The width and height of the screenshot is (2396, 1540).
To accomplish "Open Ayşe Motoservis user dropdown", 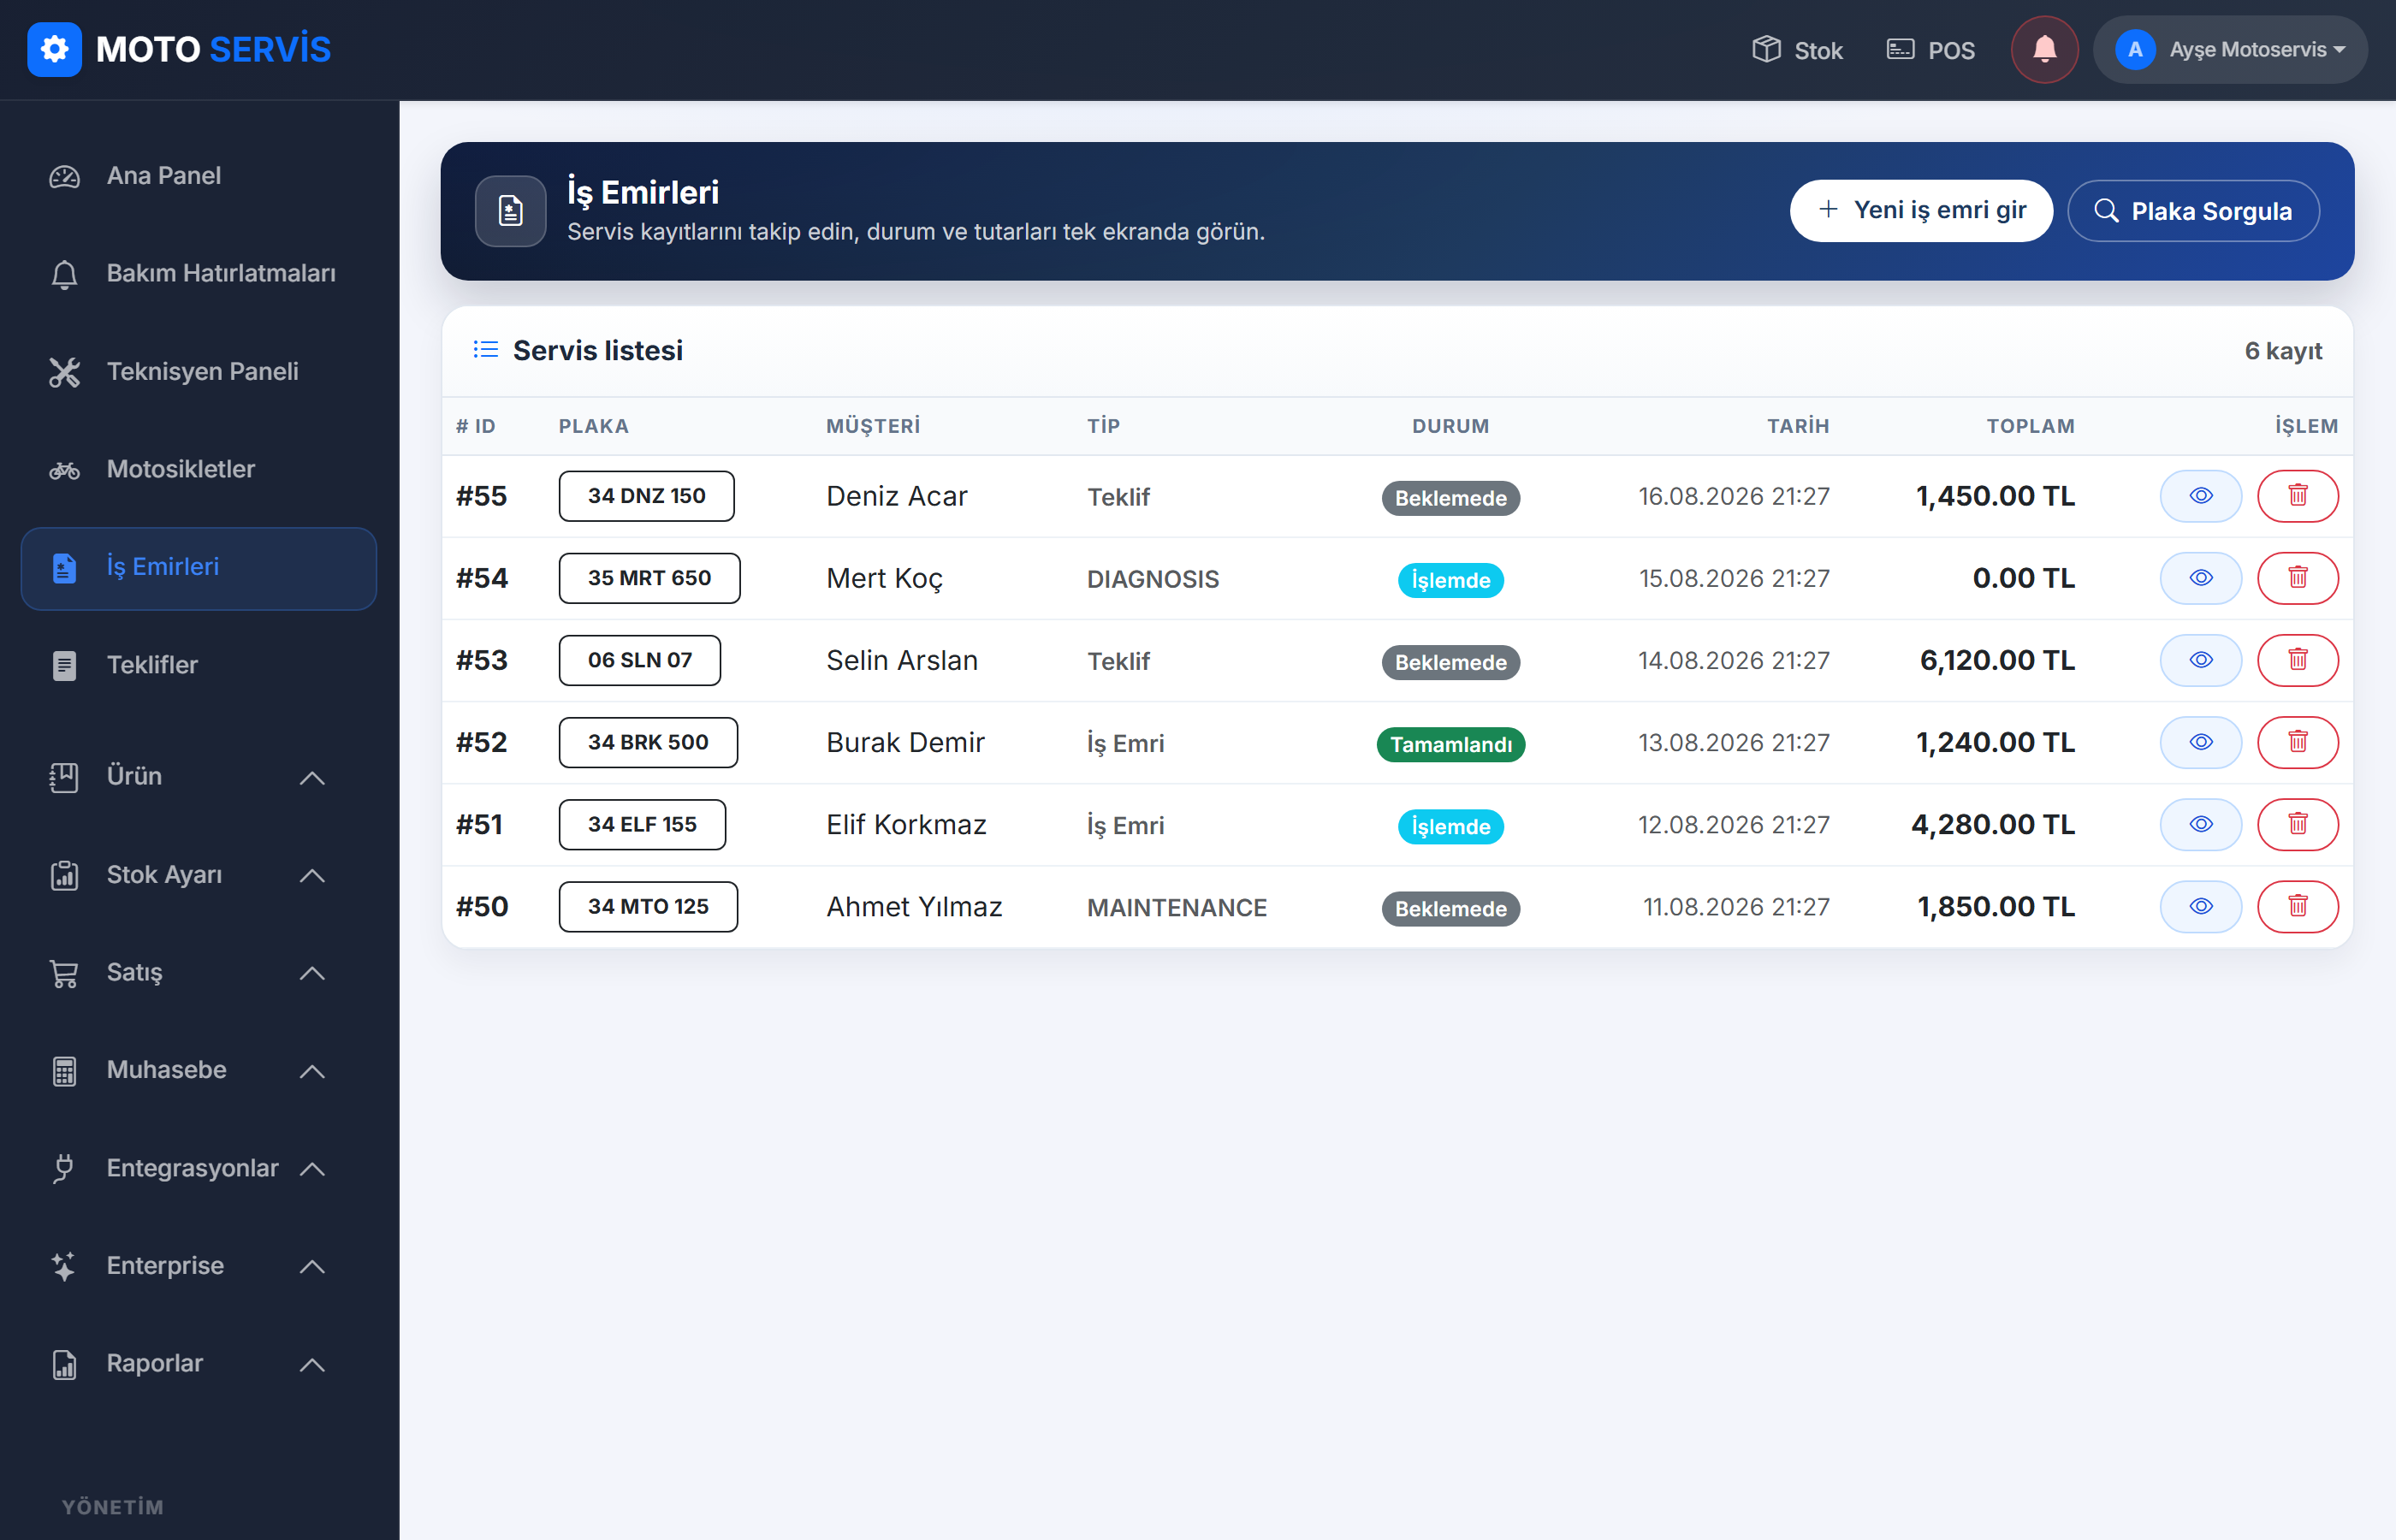I will 2230,49.
